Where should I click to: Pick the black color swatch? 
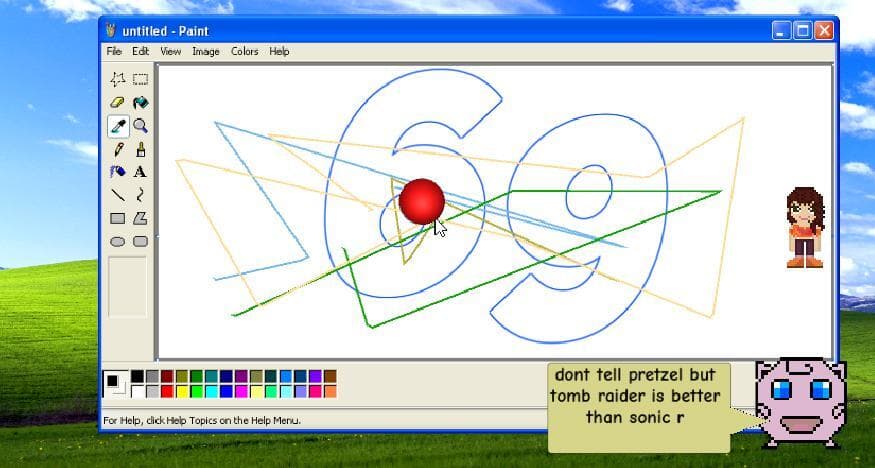click(x=137, y=377)
